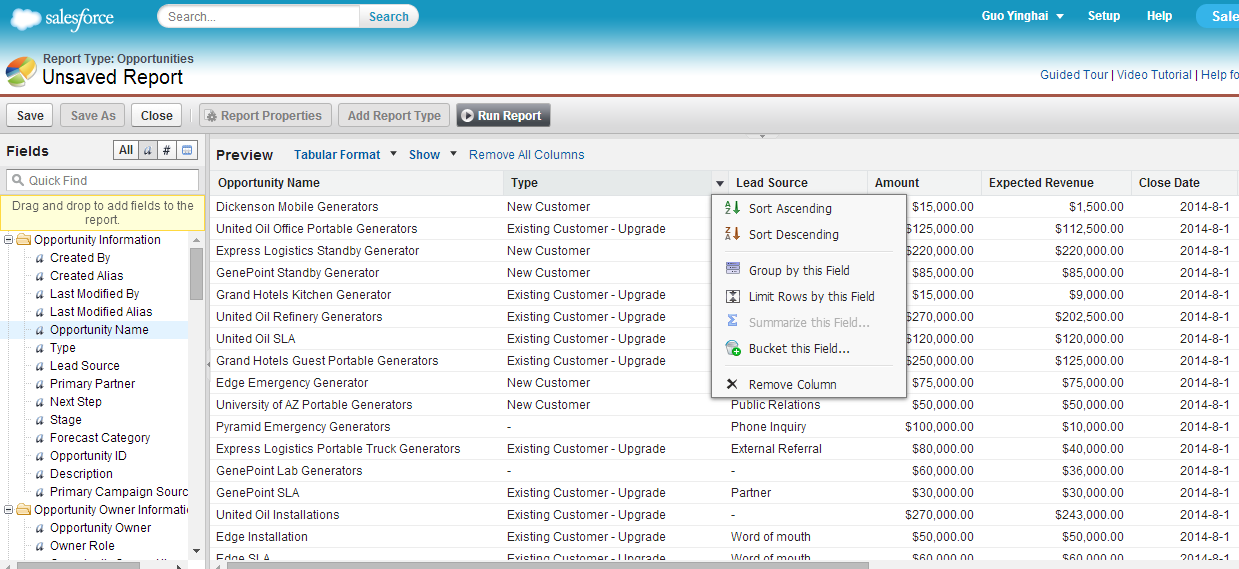The image size is (1239, 569).
Task: Click the field icon next to Created By
Action: (x=40, y=258)
